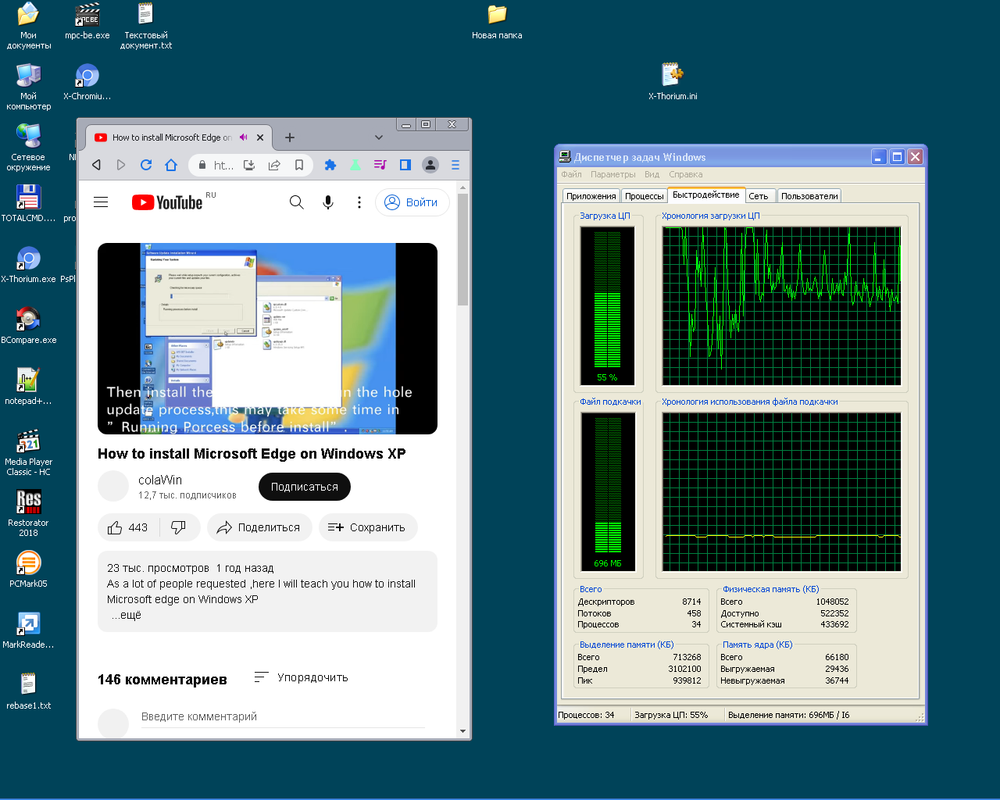Image resolution: width=1000 pixels, height=800 pixels.
Task: Click the share page icon in address bar
Action: pos(274,165)
